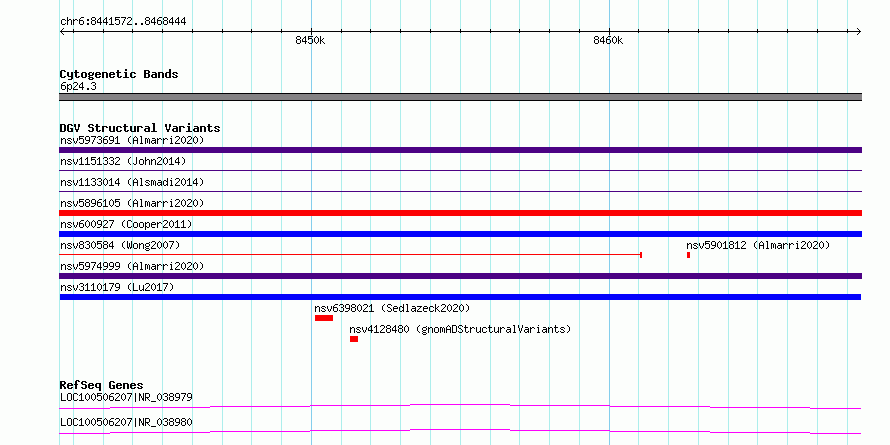
Task: Open variant label nsv4128480 (gnomADStructuralVariants)
Action: coord(460,329)
